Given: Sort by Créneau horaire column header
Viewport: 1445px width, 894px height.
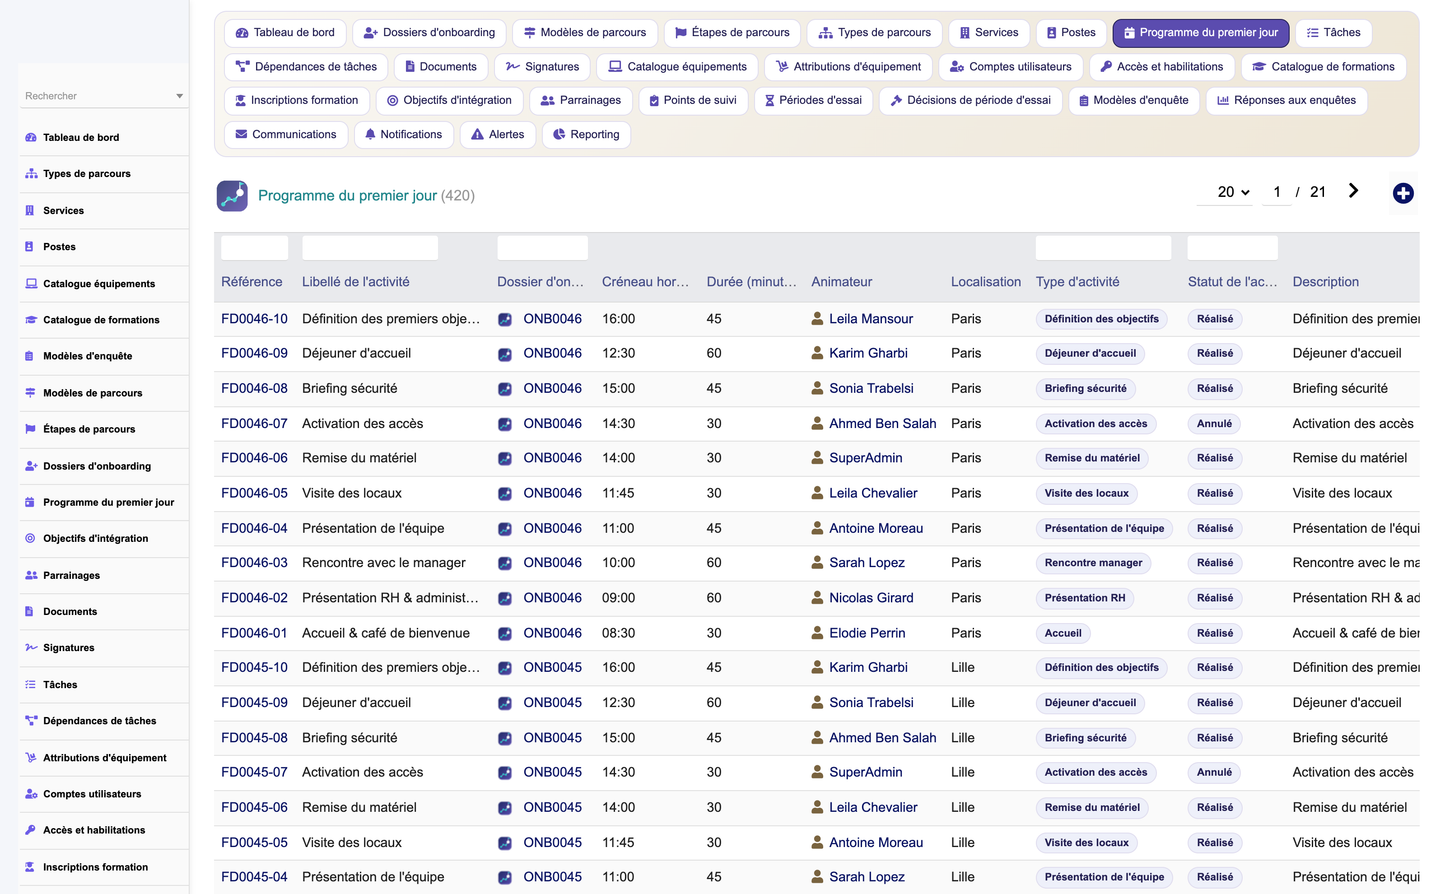Looking at the screenshot, I should (x=645, y=282).
